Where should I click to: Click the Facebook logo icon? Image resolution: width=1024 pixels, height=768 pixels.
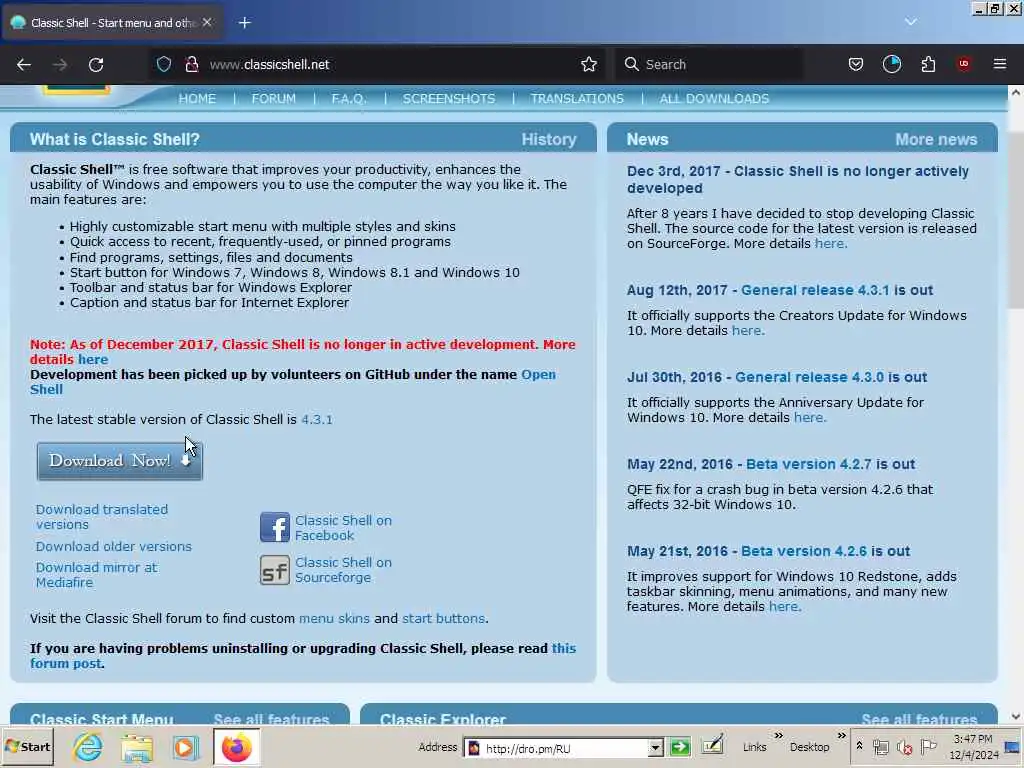[x=274, y=528]
